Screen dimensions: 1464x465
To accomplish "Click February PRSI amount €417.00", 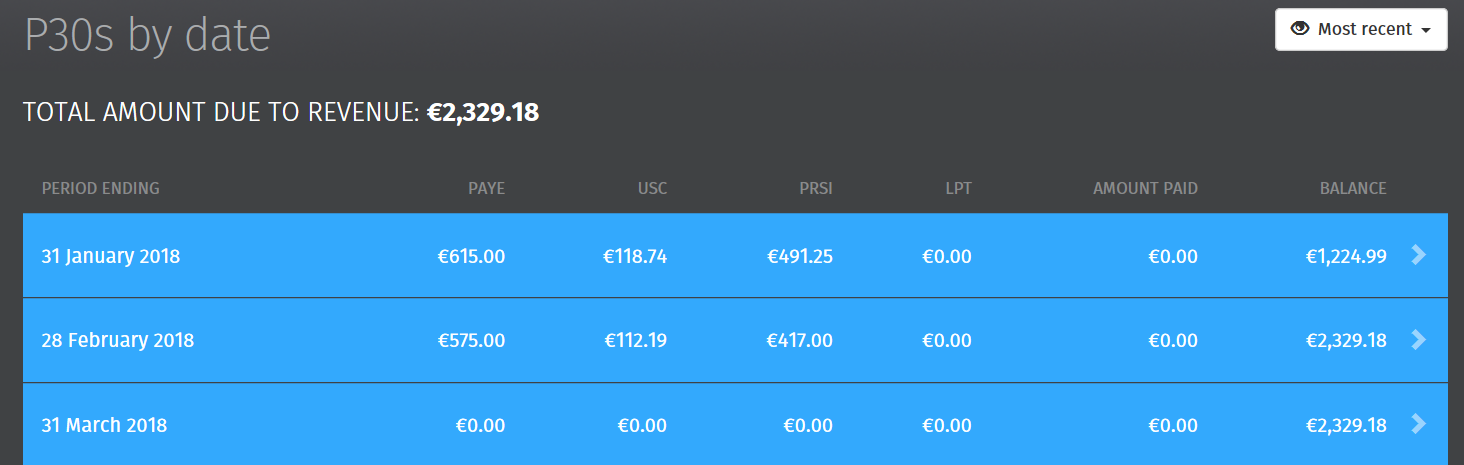I will pos(800,340).
